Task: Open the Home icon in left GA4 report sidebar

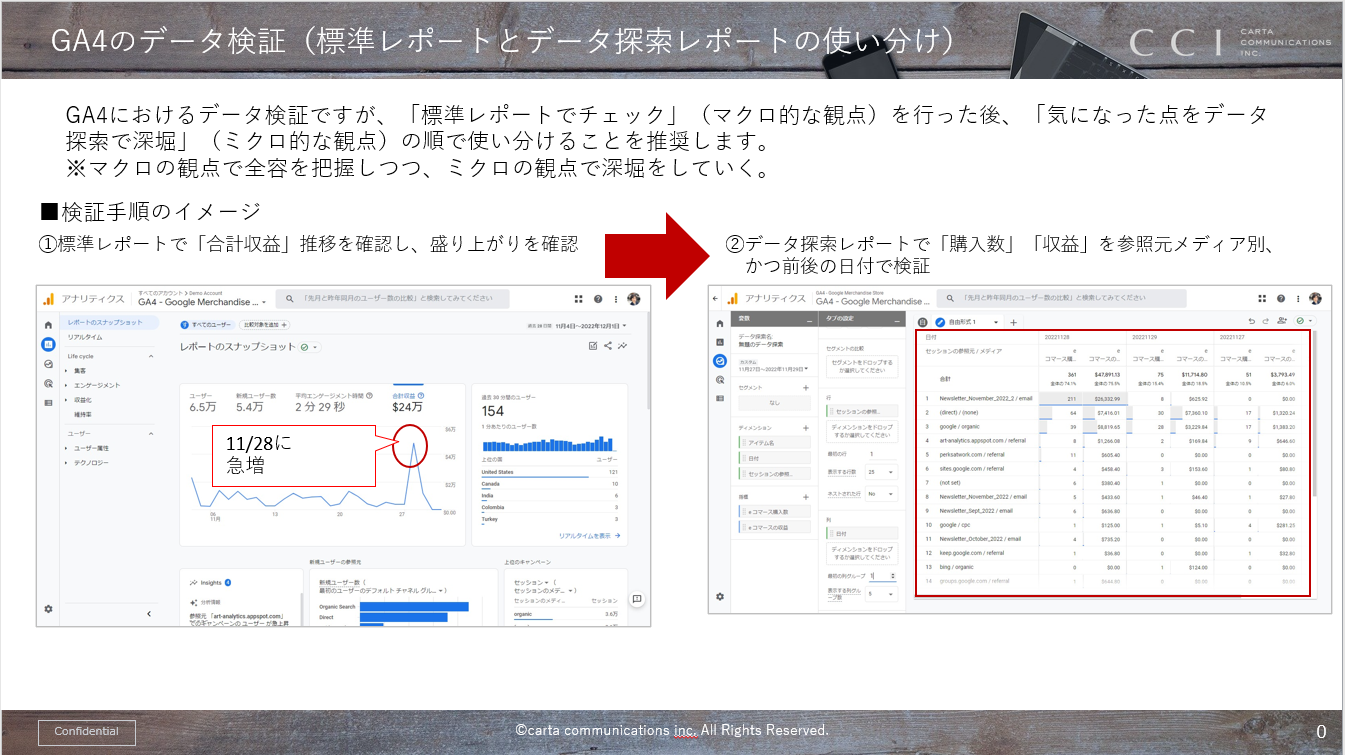Action: (48, 325)
